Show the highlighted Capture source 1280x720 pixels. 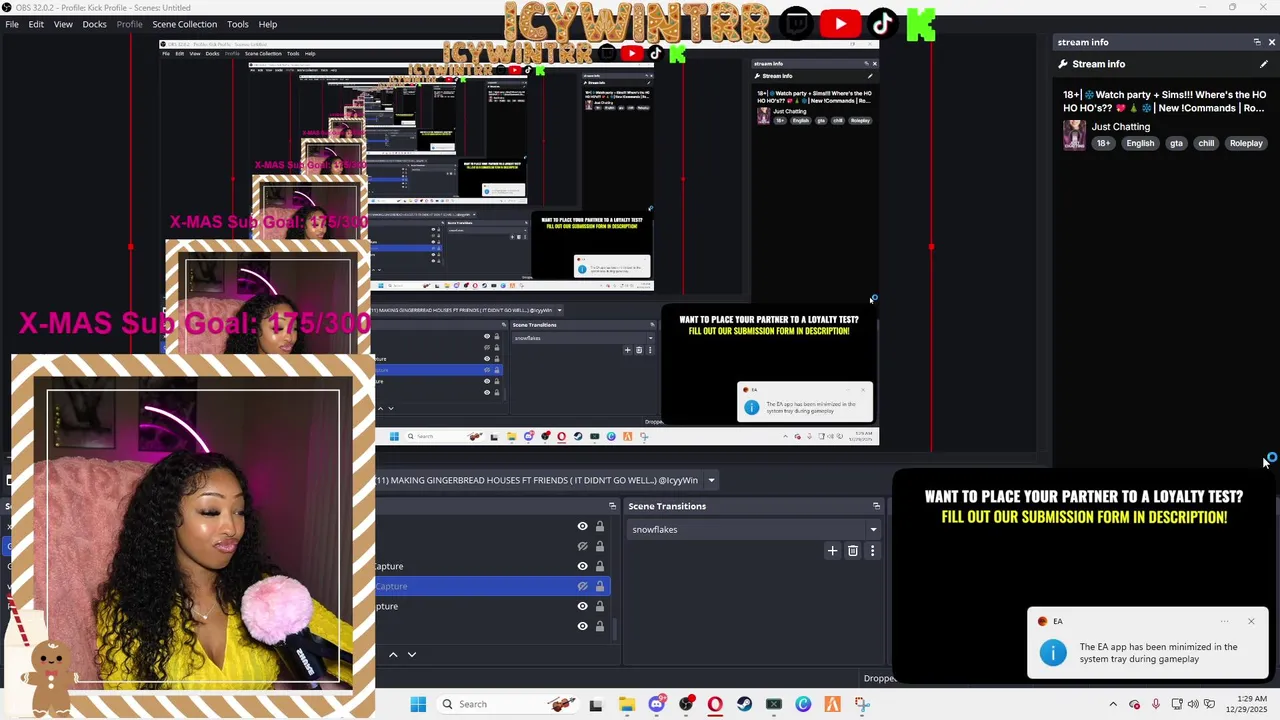click(582, 586)
